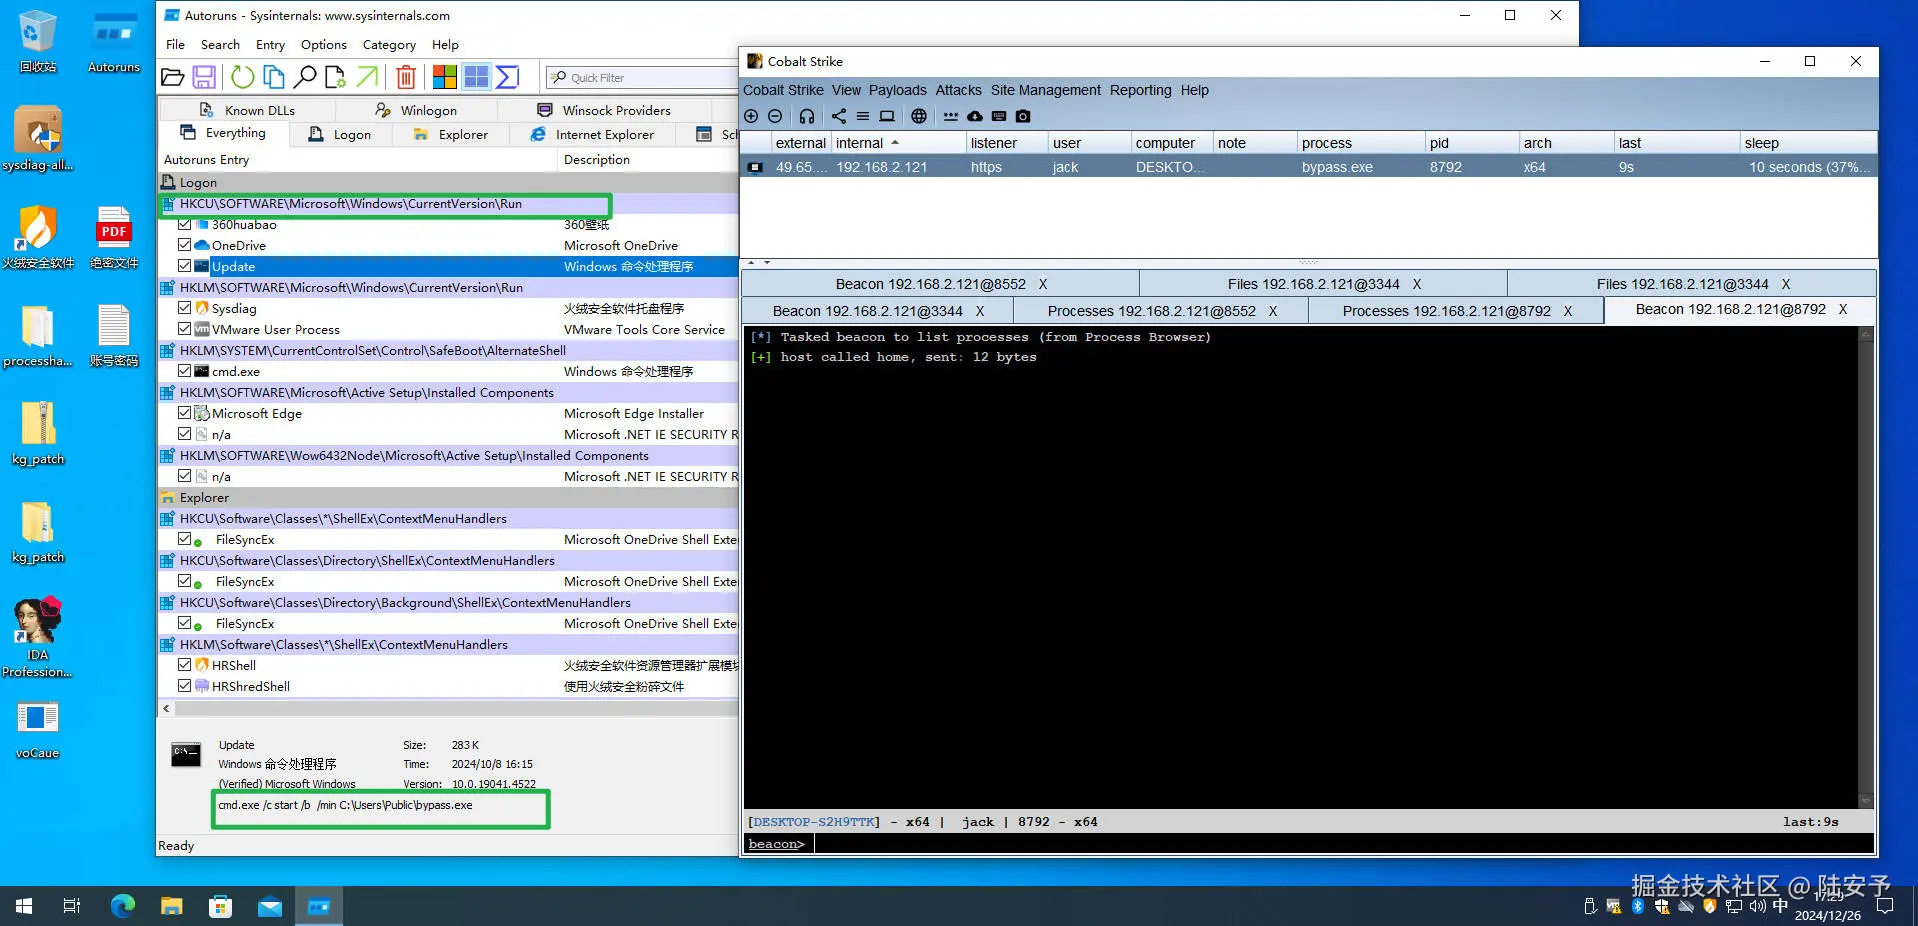Close the Beacon 192.168.2.121@8552 tab
1918x926 pixels.
(x=1043, y=284)
